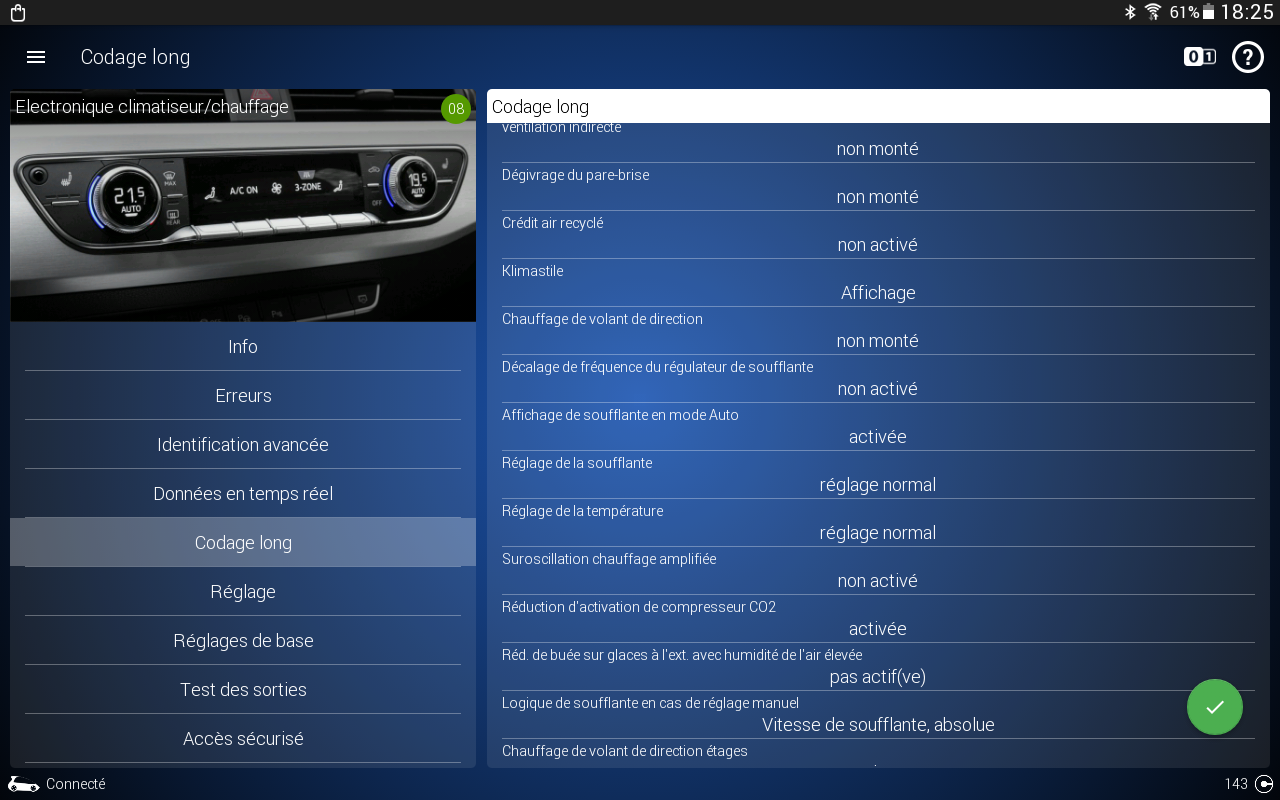Open the hamburger navigation menu

pos(36,57)
